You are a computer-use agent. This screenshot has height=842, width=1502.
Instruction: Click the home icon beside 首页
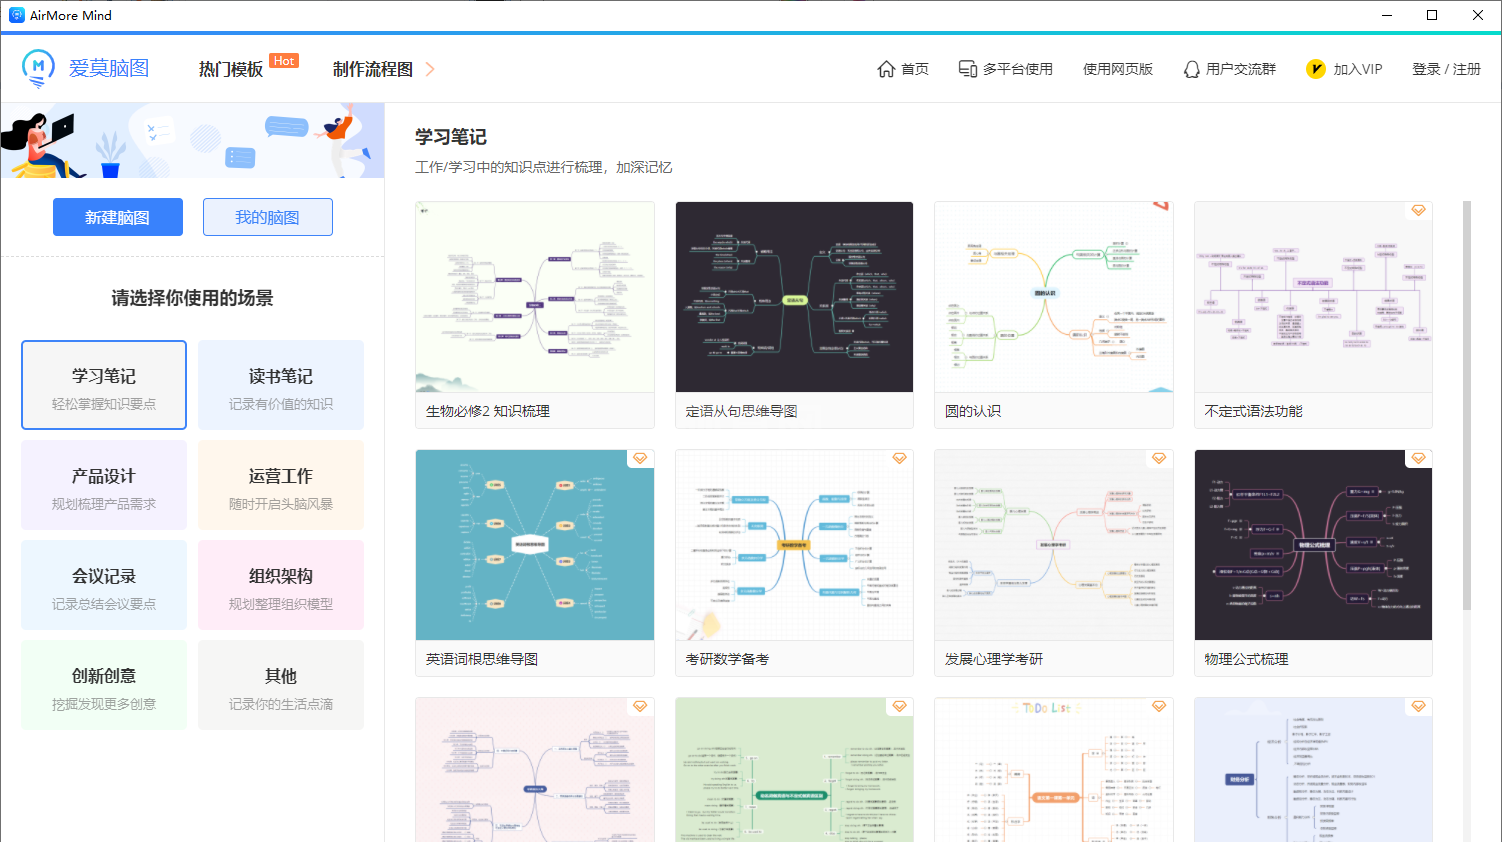click(886, 69)
